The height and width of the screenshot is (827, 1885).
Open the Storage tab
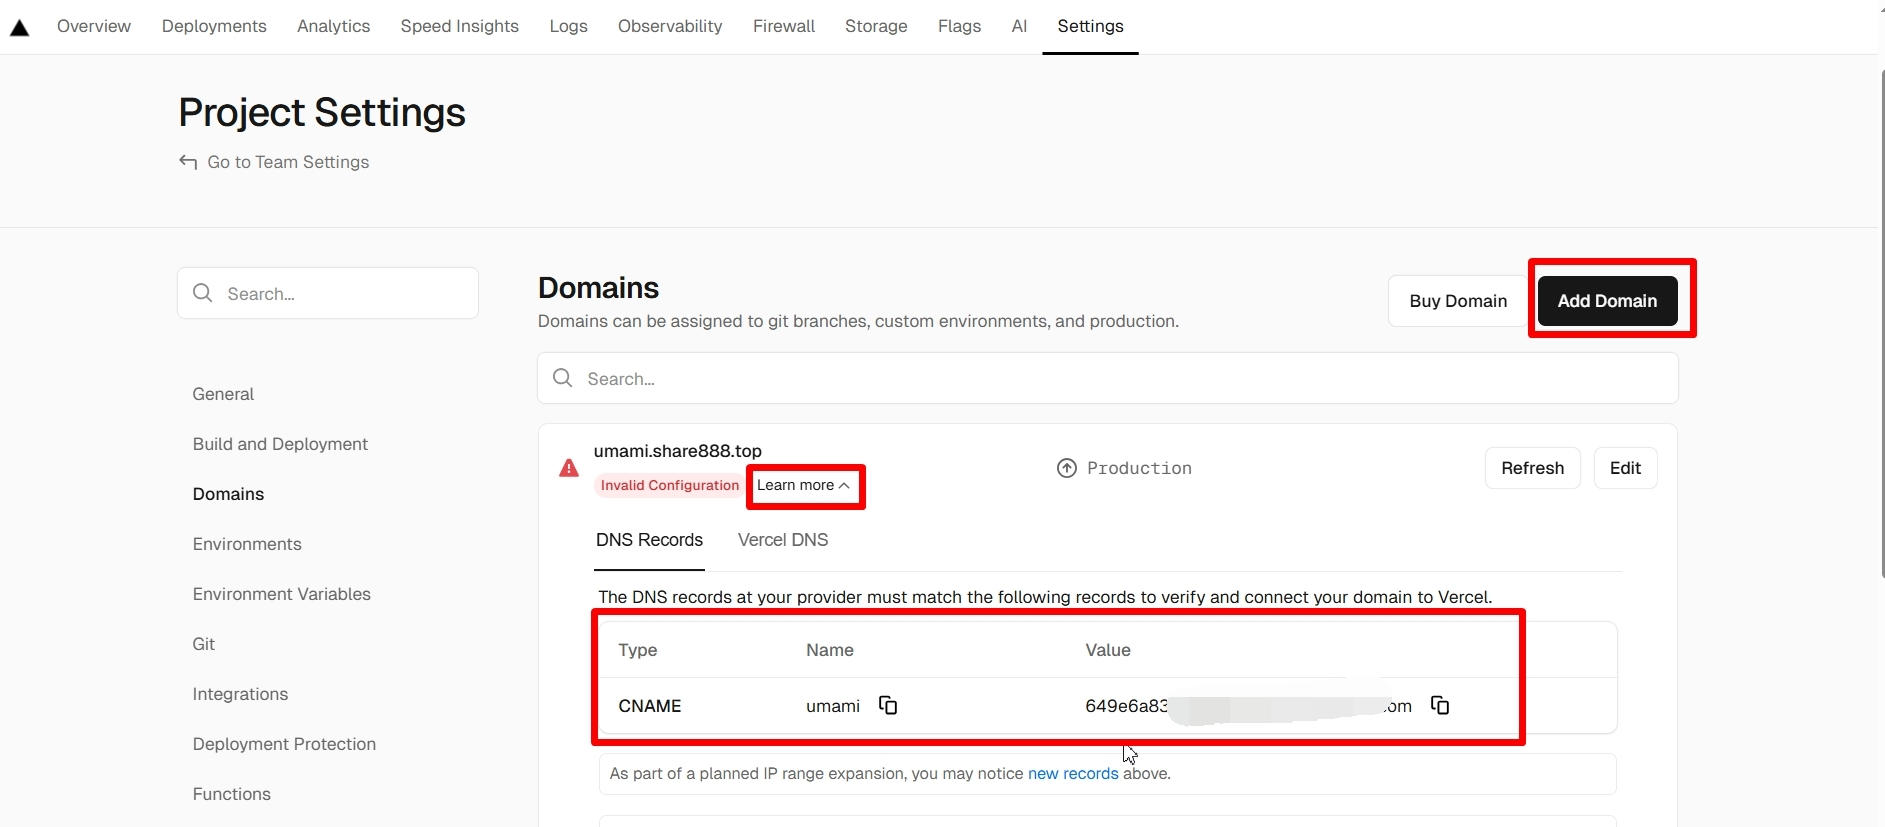click(x=876, y=26)
